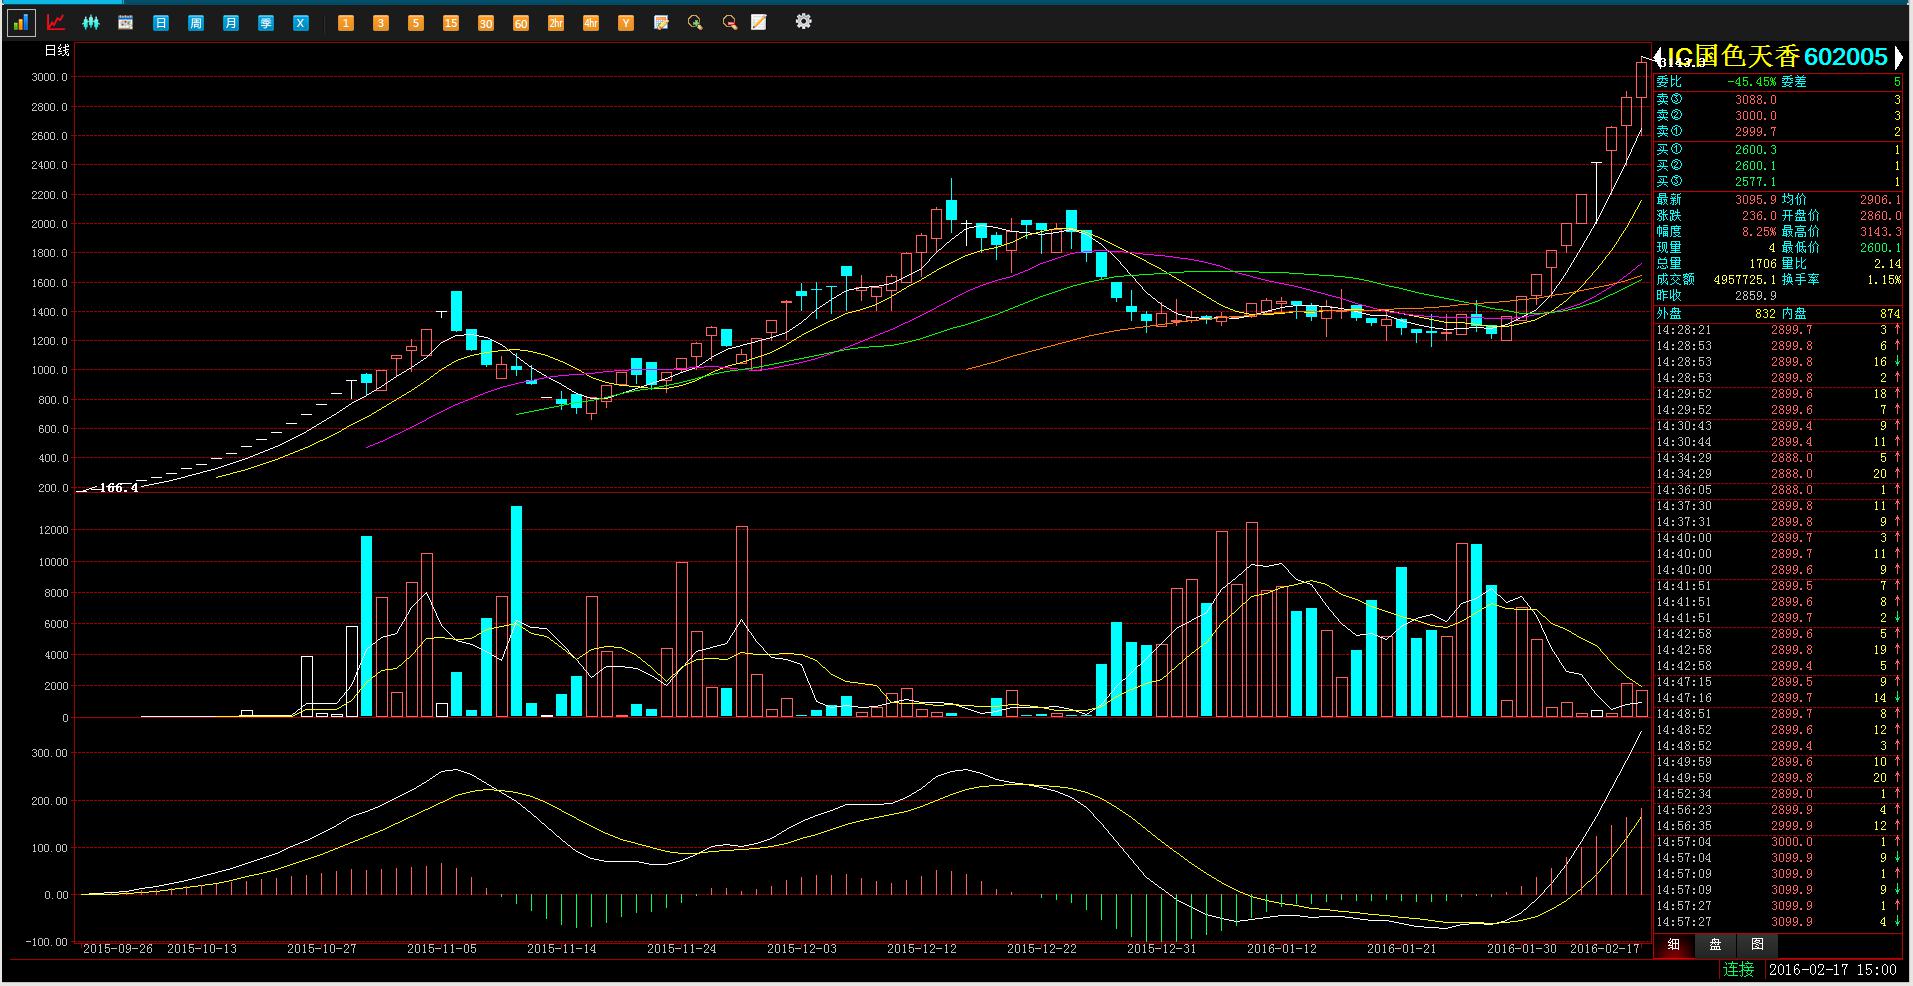The height and width of the screenshot is (986, 1913).
Task: Select the 买③ price 2577.1
Action: [x=1756, y=182]
